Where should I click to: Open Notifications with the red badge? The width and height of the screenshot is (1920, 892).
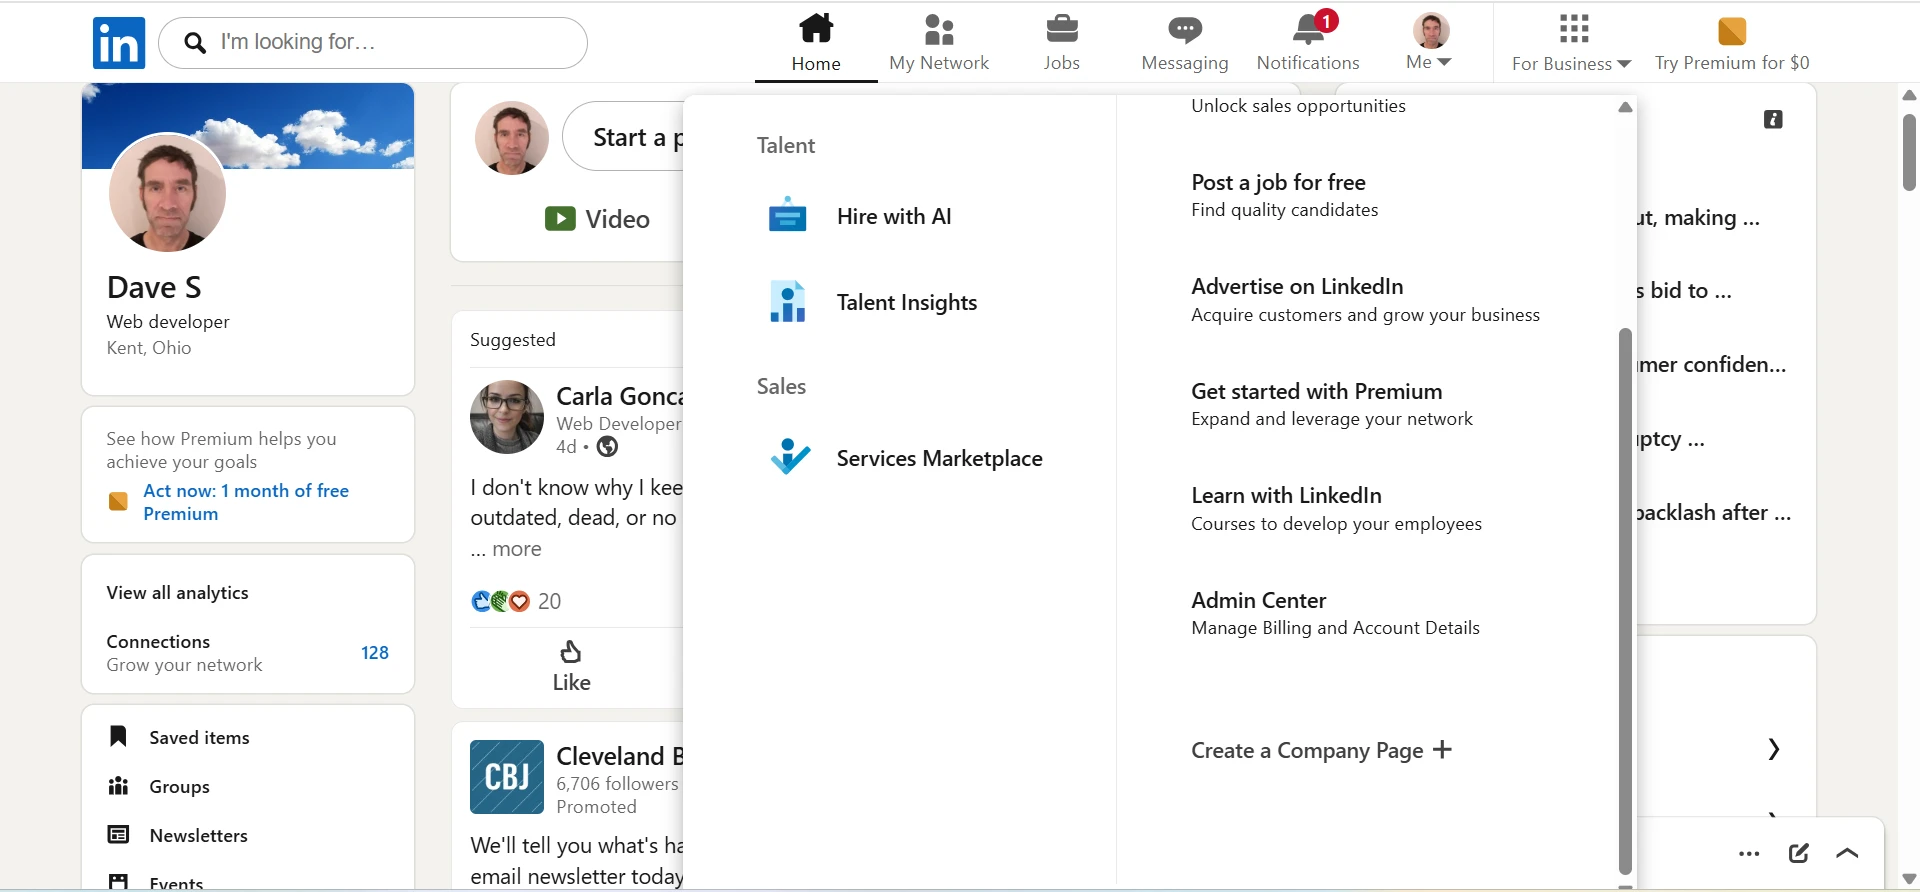click(1308, 43)
